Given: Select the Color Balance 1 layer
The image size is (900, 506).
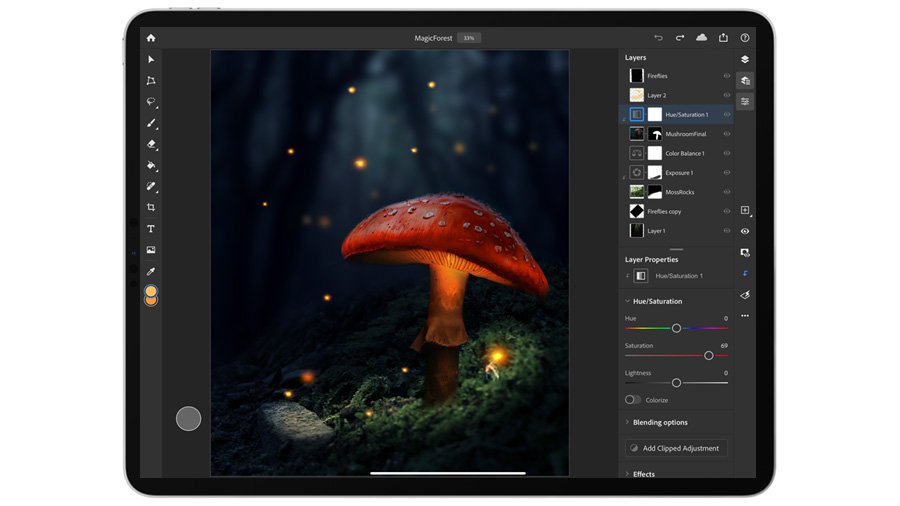Looking at the screenshot, I should click(677, 153).
